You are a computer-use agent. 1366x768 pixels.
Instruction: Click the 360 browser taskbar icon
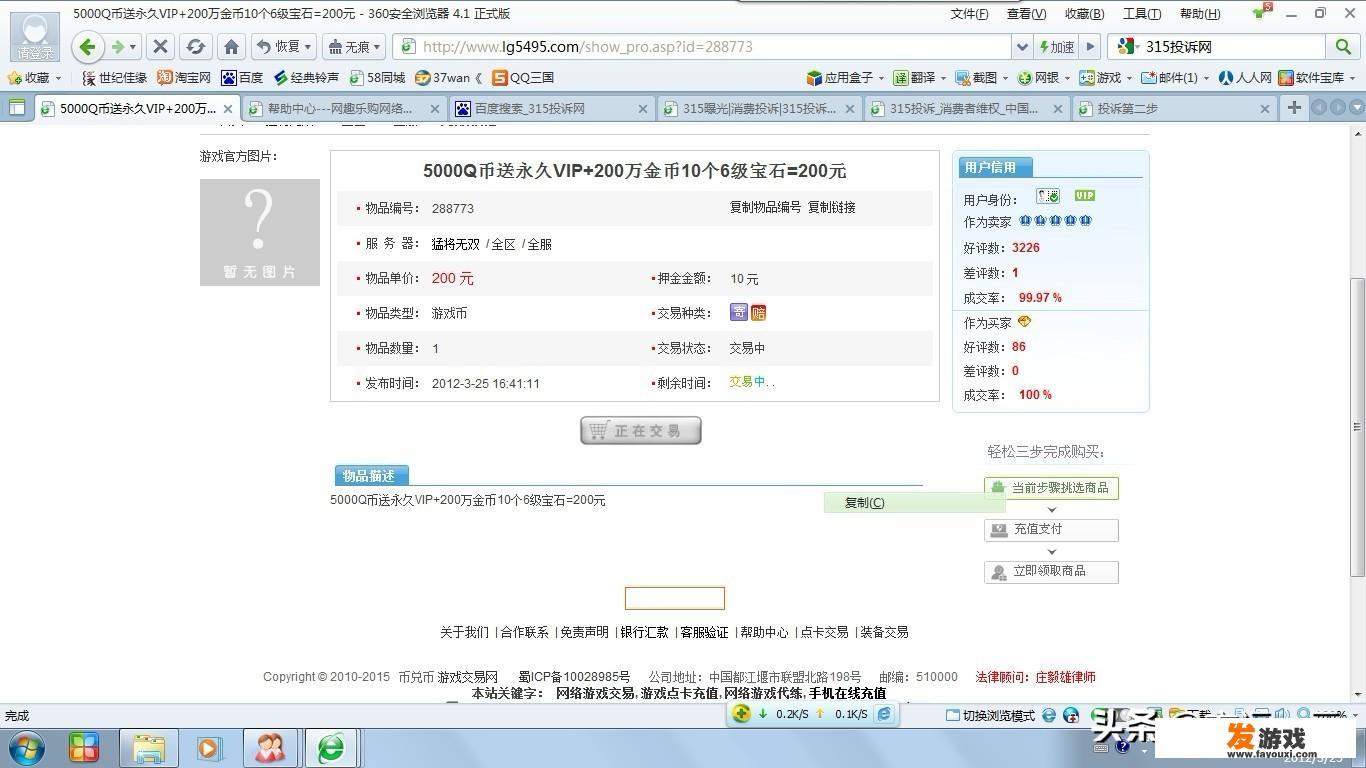click(331, 748)
